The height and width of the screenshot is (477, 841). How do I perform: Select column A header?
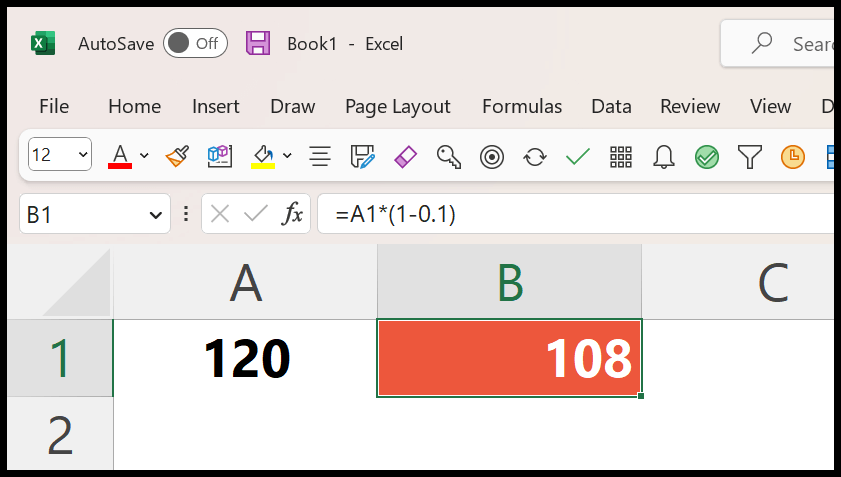click(x=246, y=282)
